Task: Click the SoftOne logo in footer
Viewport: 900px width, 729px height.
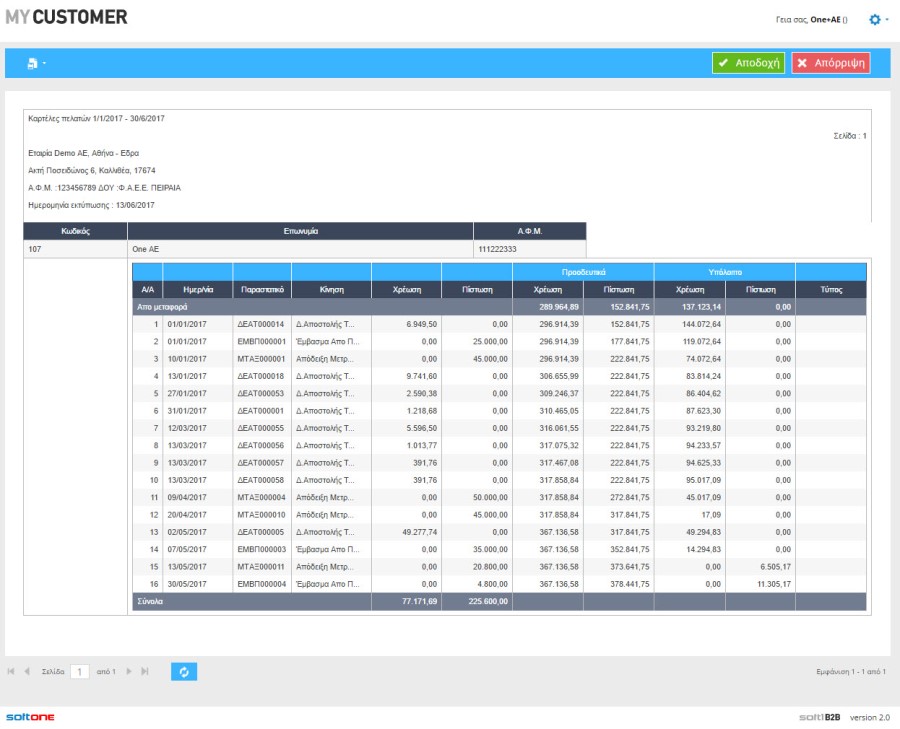Action: click(30, 717)
